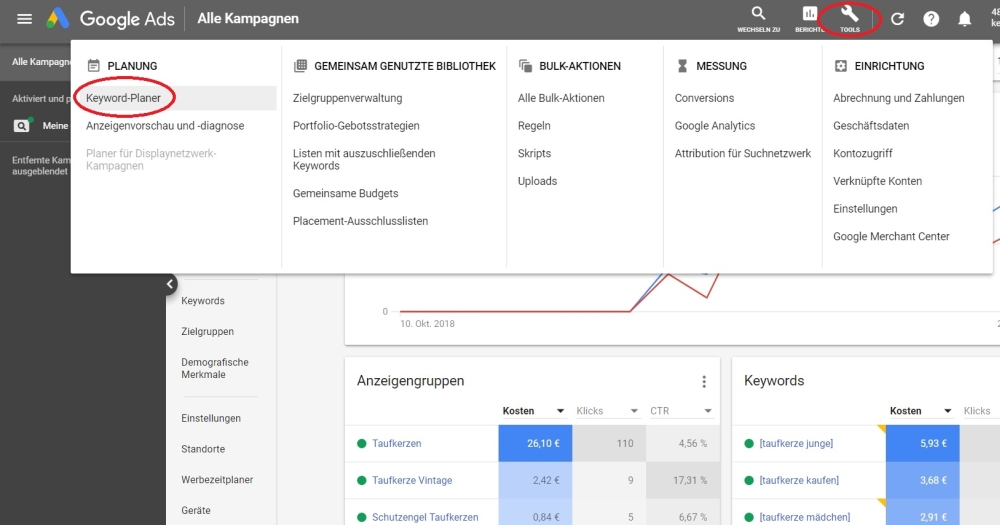Open the [taufkerze junge] keyword link
The height and width of the screenshot is (525, 1000).
click(796, 443)
